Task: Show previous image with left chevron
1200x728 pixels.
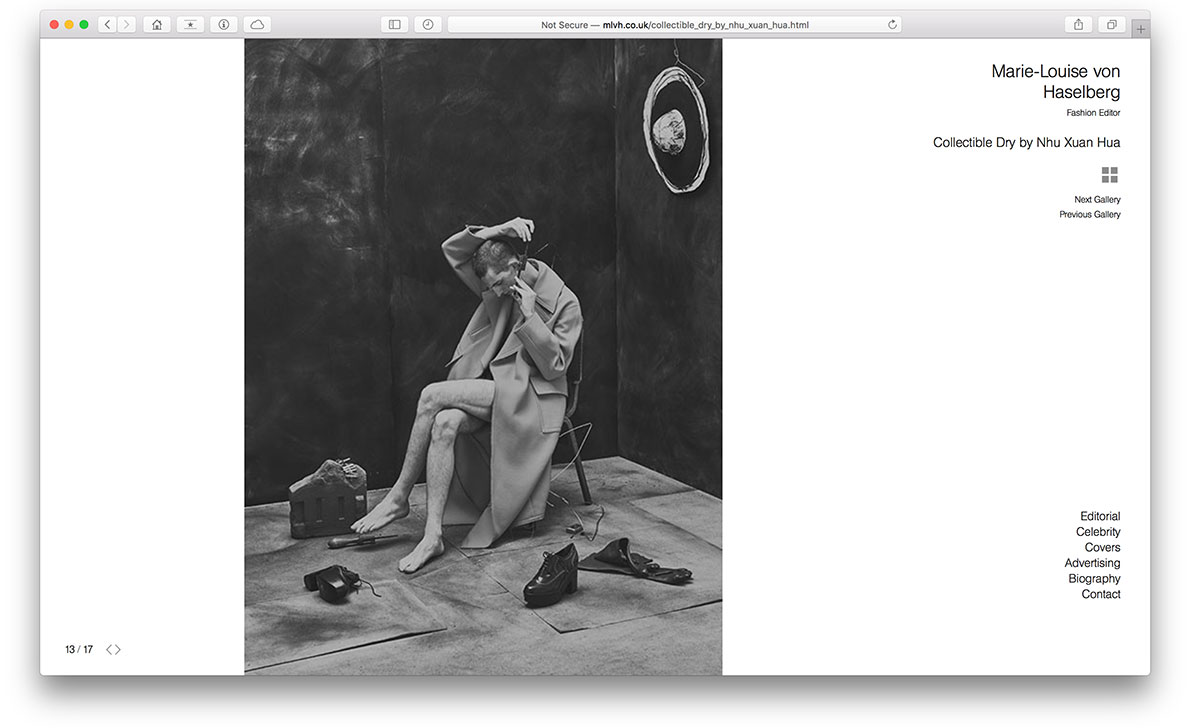Action: click(x=109, y=649)
